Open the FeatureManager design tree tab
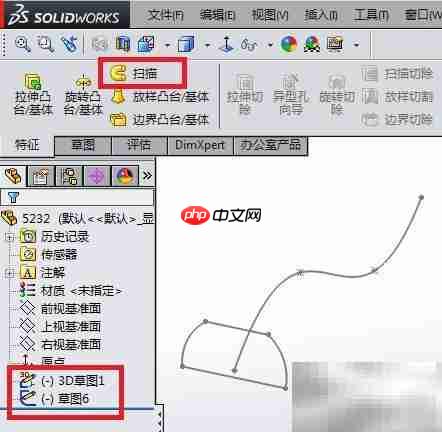442x432 pixels. pos(13,175)
